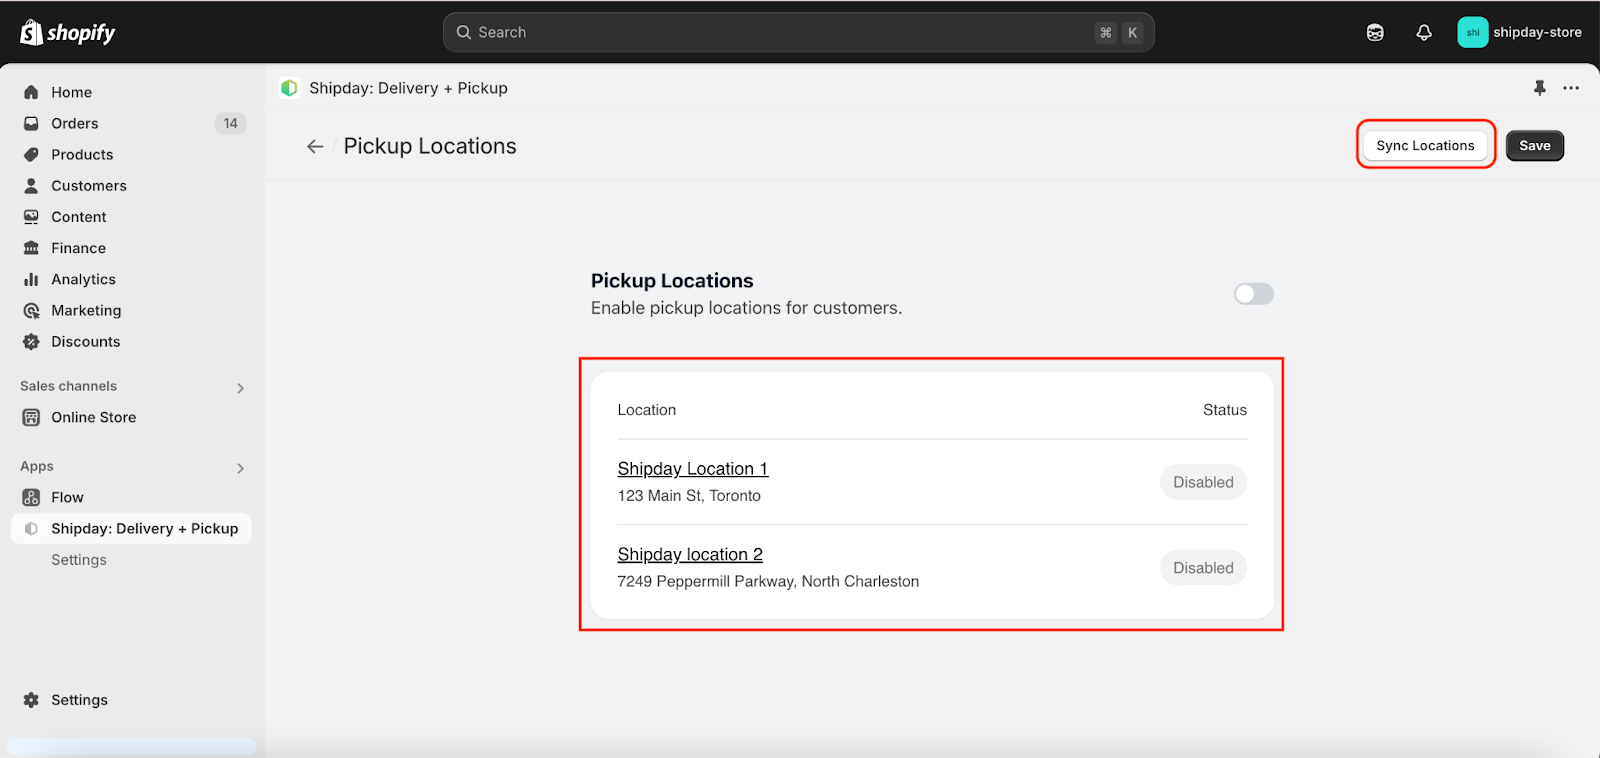Open Shipday location 2 link
Image resolution: width=1600 pixels, height=758 pixels.
coord(690,554)
